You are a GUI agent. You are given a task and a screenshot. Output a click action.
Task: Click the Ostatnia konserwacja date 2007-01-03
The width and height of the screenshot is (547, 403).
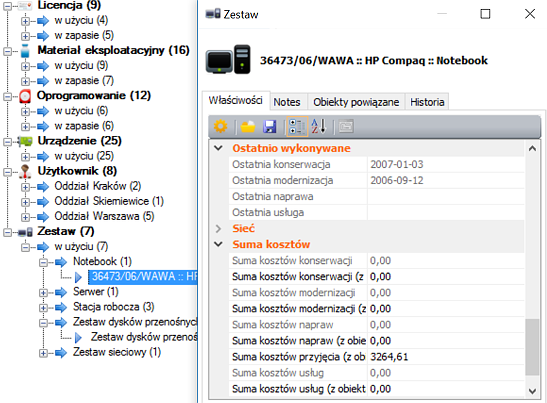pyautogui.click(x=445, y=164)
